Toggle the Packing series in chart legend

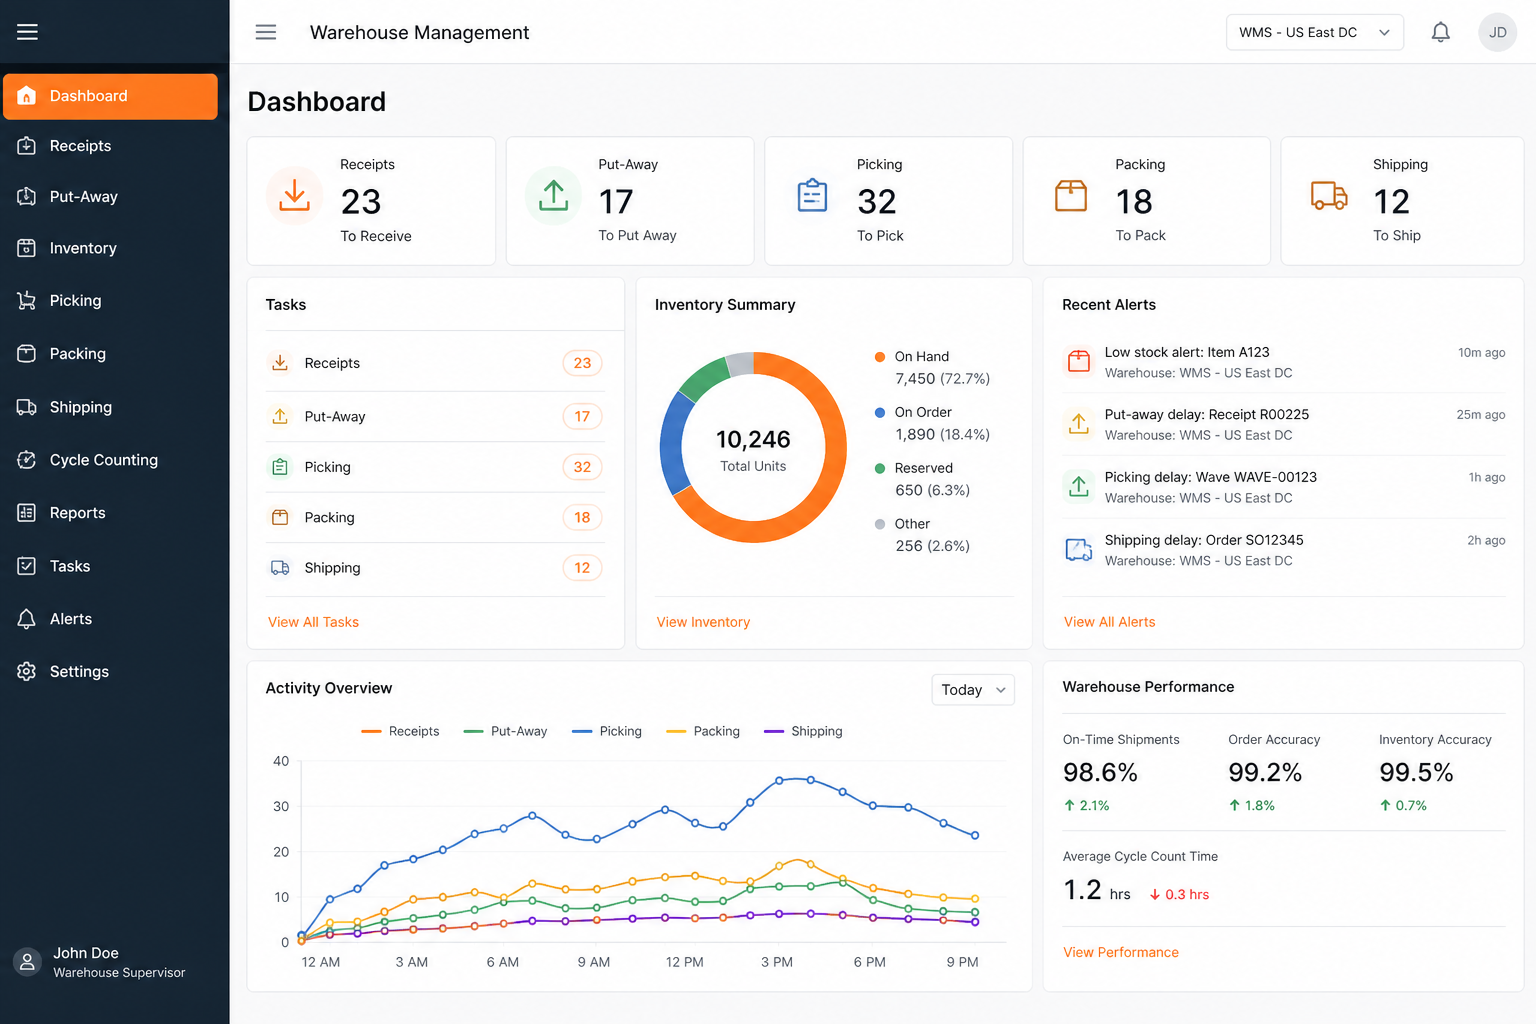pyautogui.click(x=703, y=731)
